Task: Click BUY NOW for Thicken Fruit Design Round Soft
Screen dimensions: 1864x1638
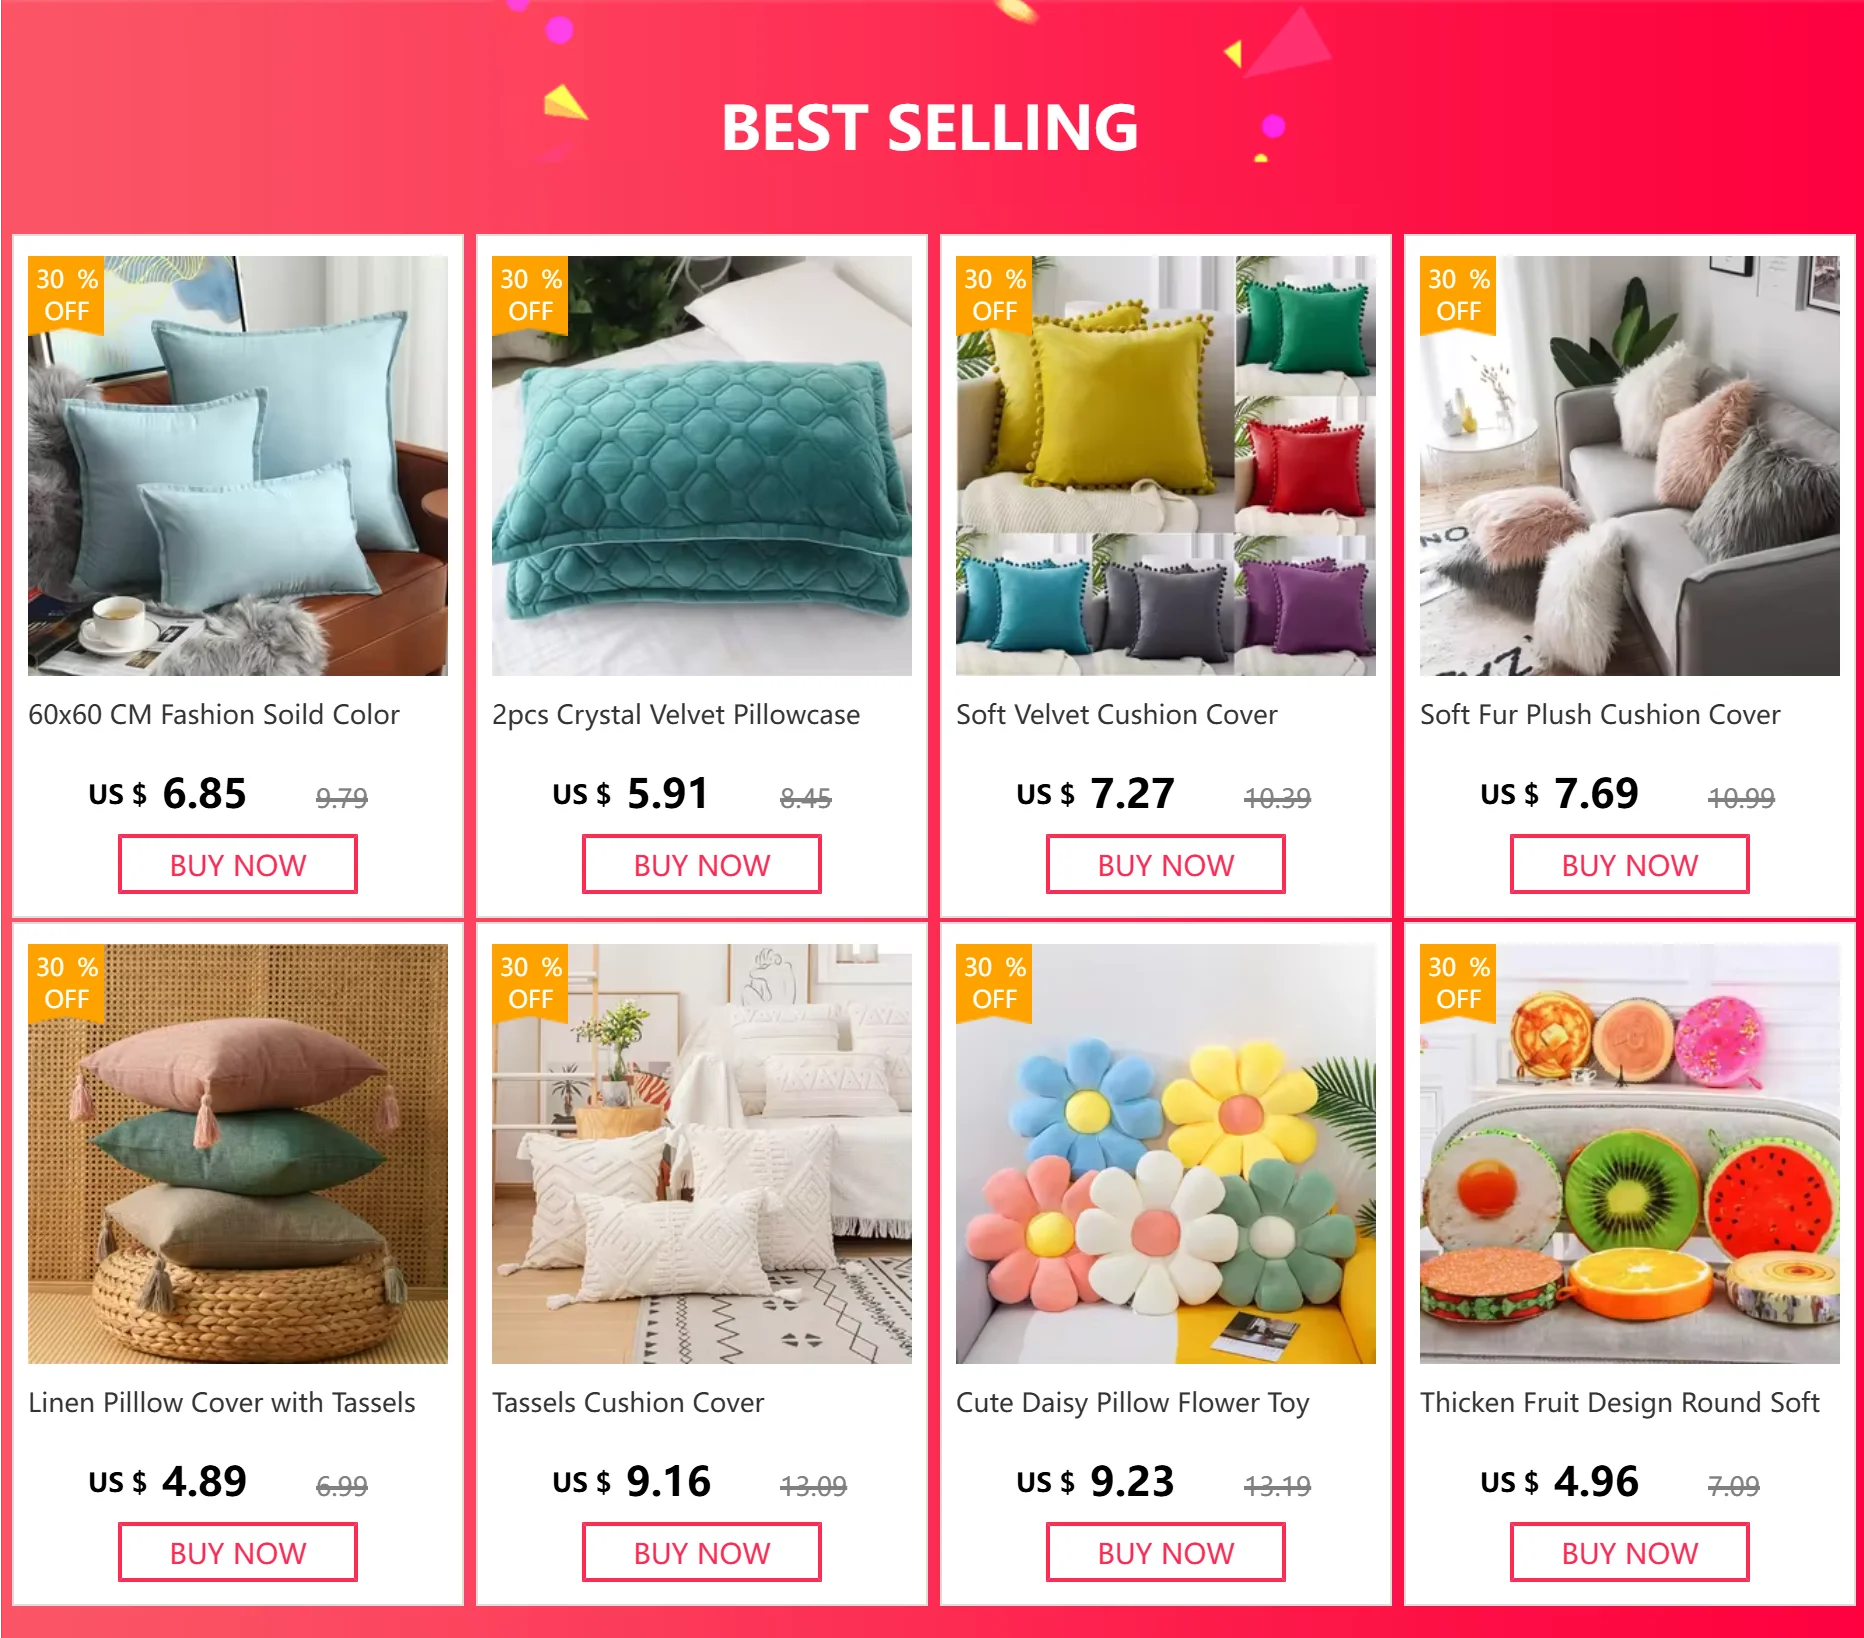Action: point(1630,1552)
